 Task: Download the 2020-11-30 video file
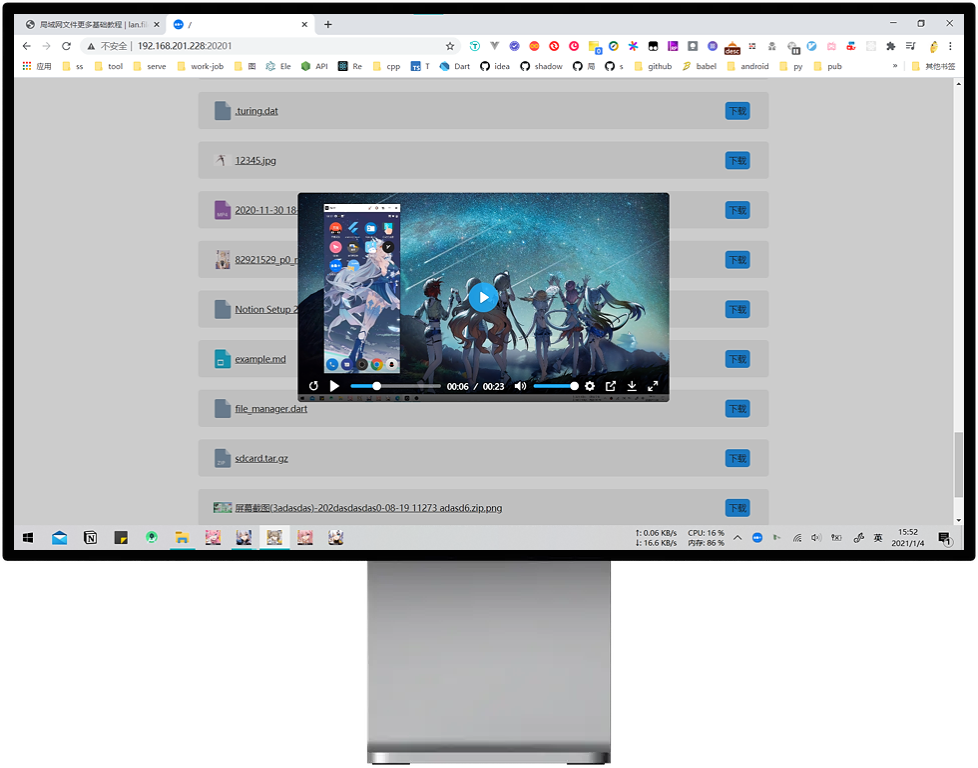click(x=737, y=210)
